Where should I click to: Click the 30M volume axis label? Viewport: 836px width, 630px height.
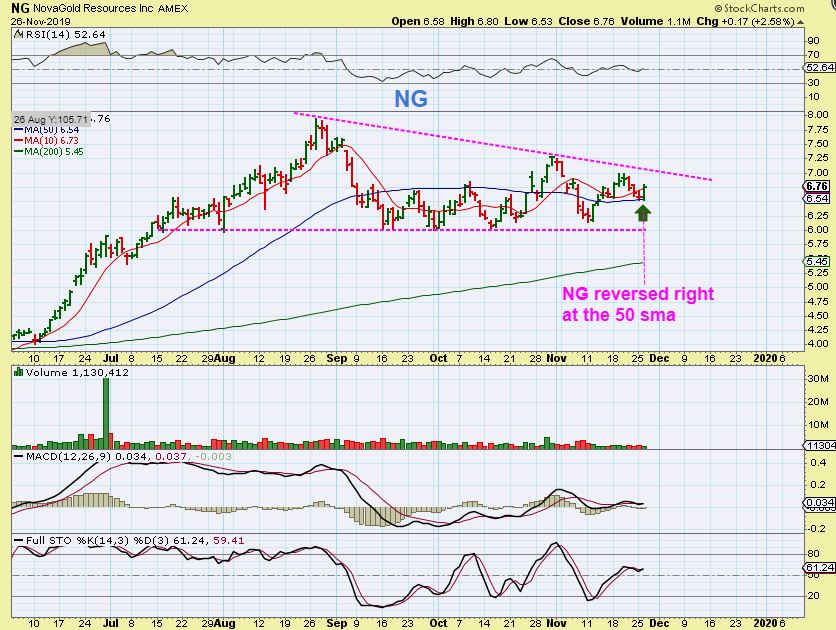pos(818,378)
